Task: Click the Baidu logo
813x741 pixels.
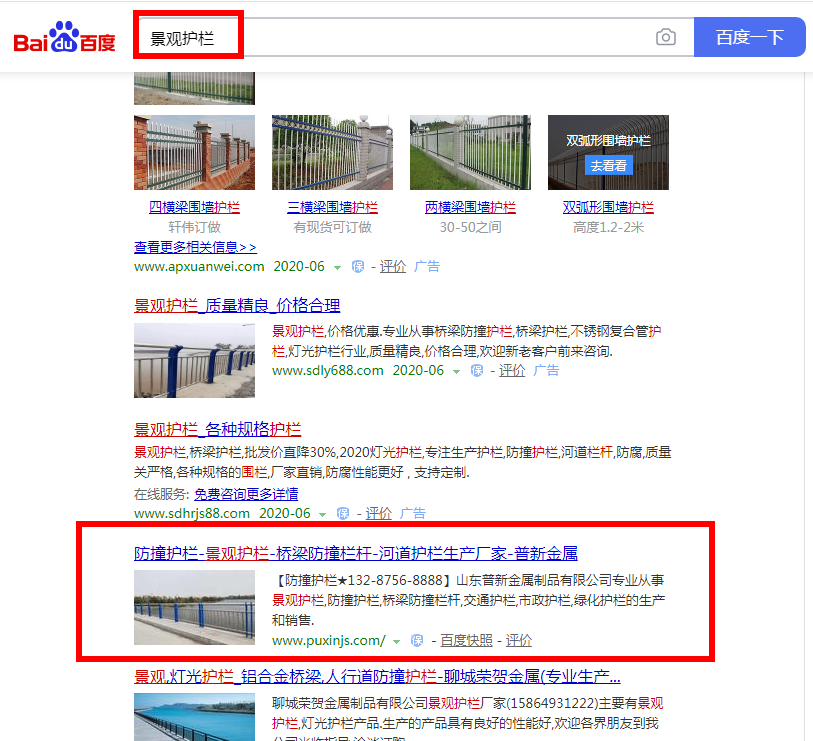Action: tap(64, 37)
